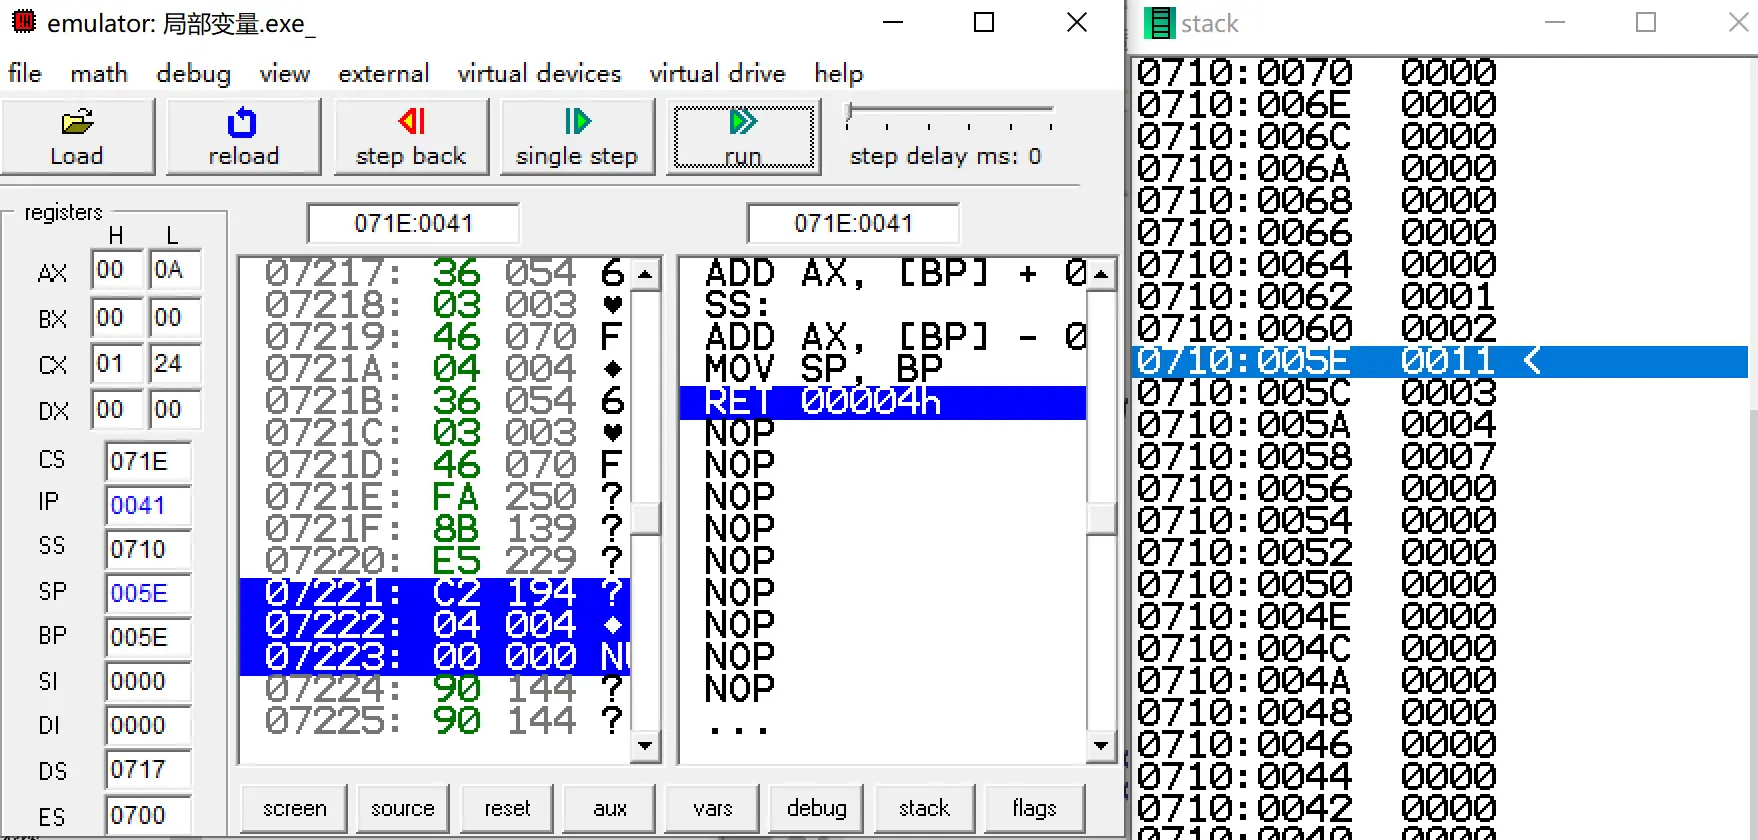Open the view menu
Viewport: 1758px width, 840px height.
[285, 73]
